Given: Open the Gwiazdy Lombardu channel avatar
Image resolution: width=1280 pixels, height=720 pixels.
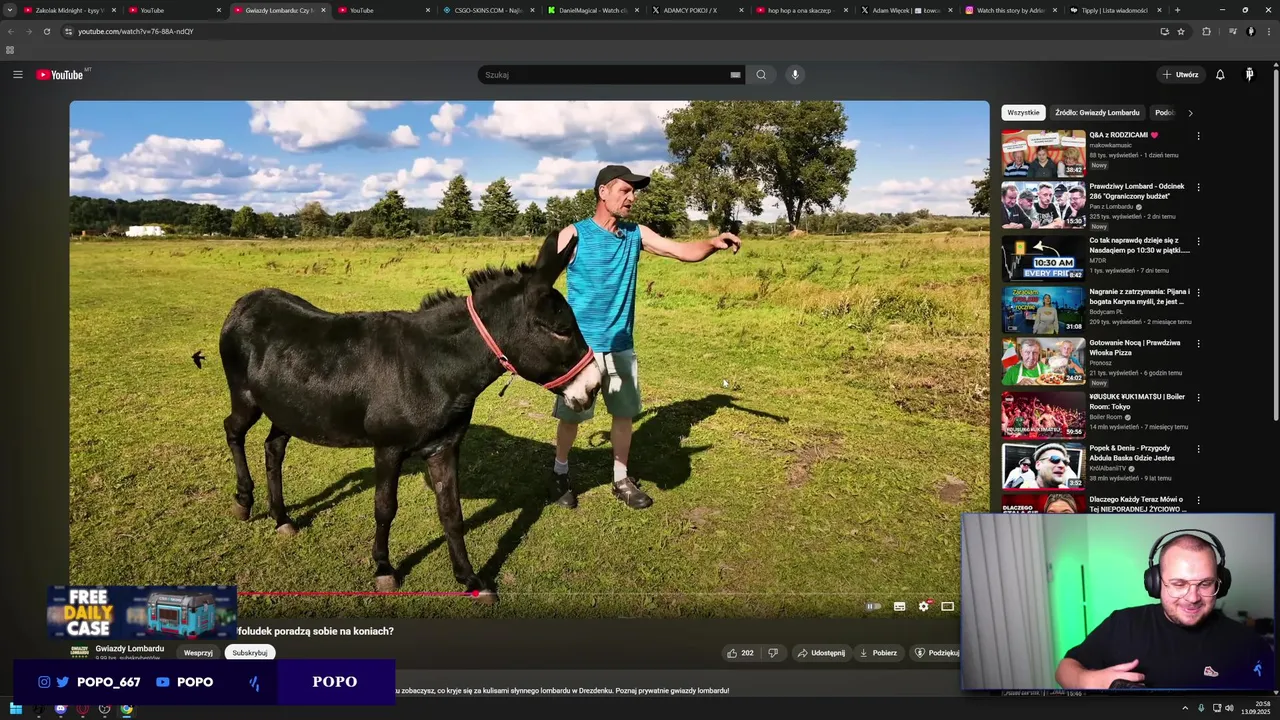Looking at the screenshot, I should pyautogui.click(x=80, y=651).
